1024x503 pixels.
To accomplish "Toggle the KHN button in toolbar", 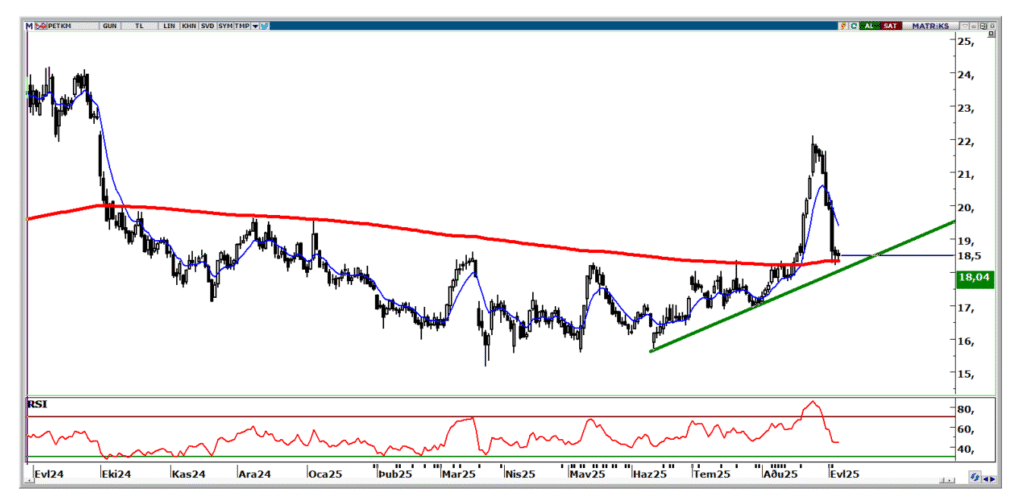I will [188, 26].
